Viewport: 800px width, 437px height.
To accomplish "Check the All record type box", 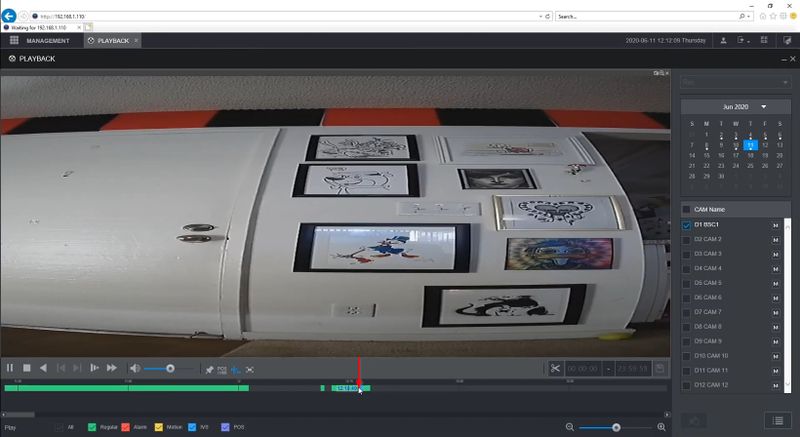I will [x=59, y=427].
